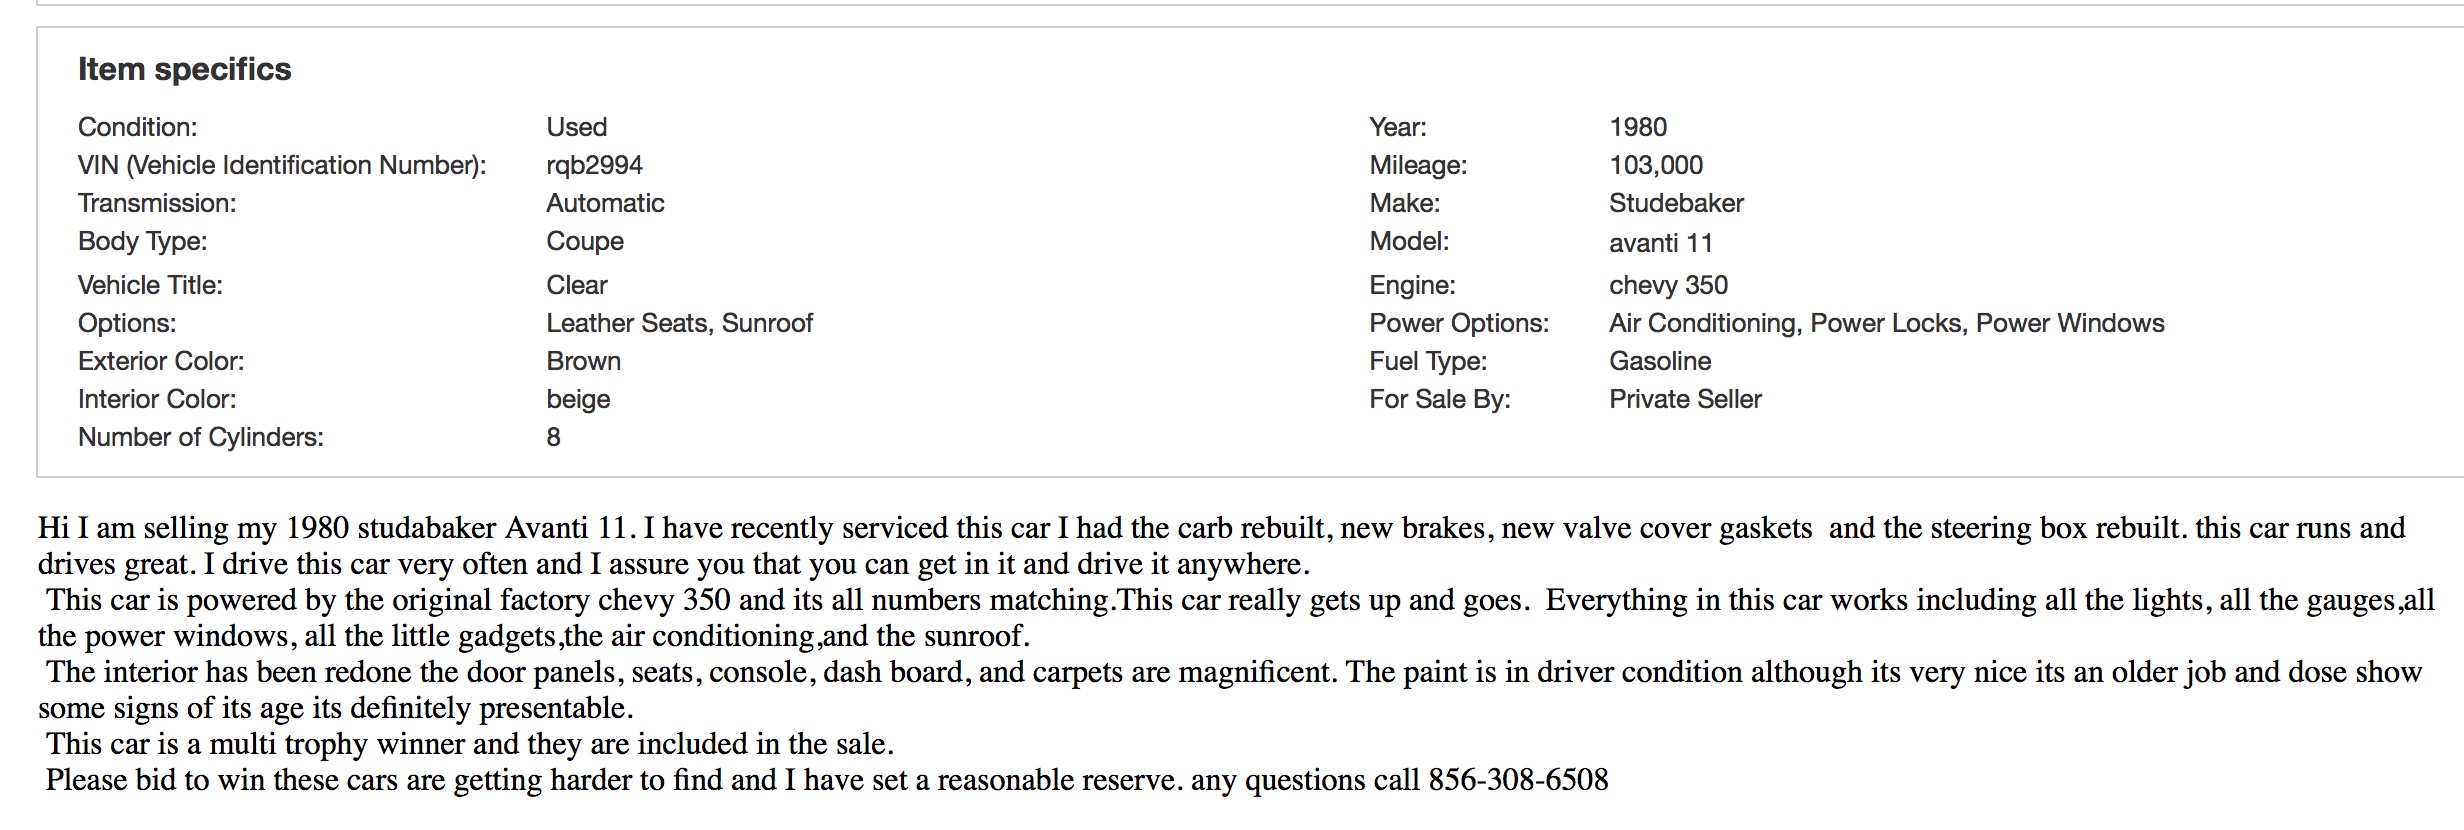Click the beige interior color value
The image size is (2464, 830).
coord(578,399)
